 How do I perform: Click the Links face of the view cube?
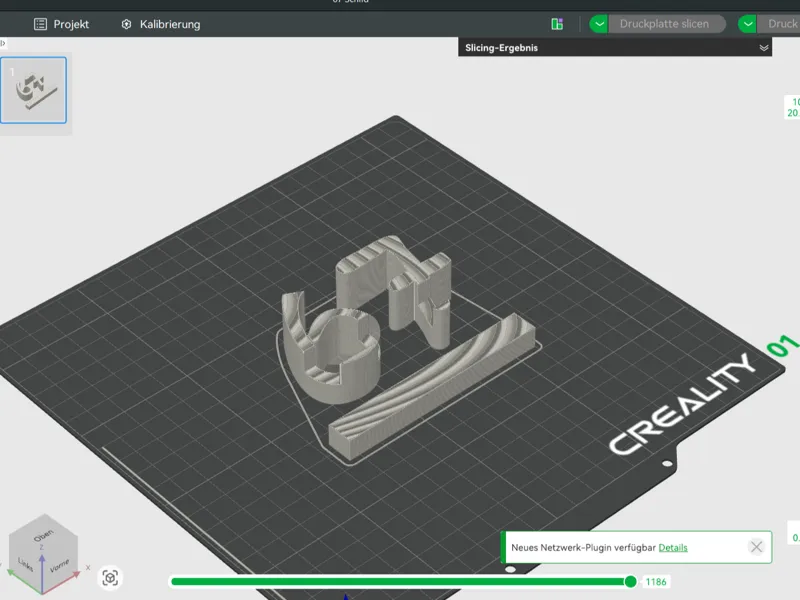[26, 564]
